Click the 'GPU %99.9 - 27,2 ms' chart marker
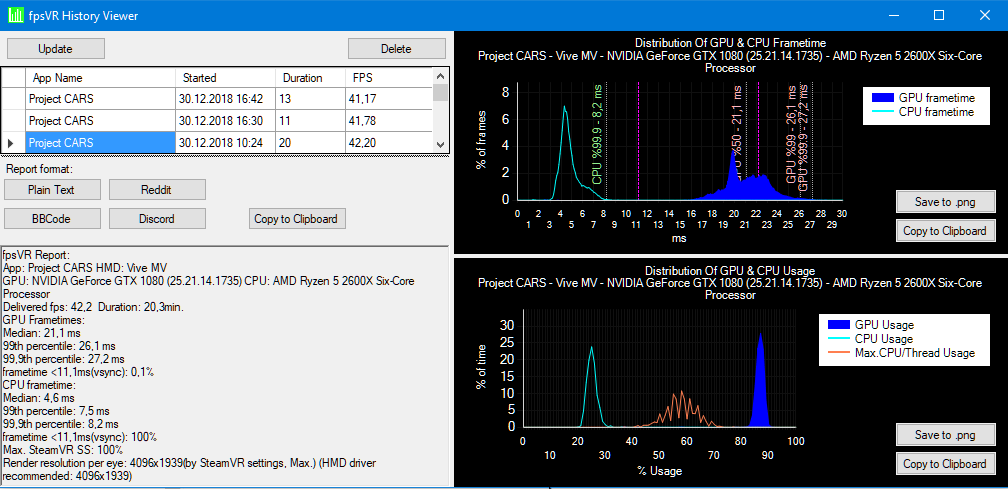This screenshot has width=1008, height=489. point(803,137)
